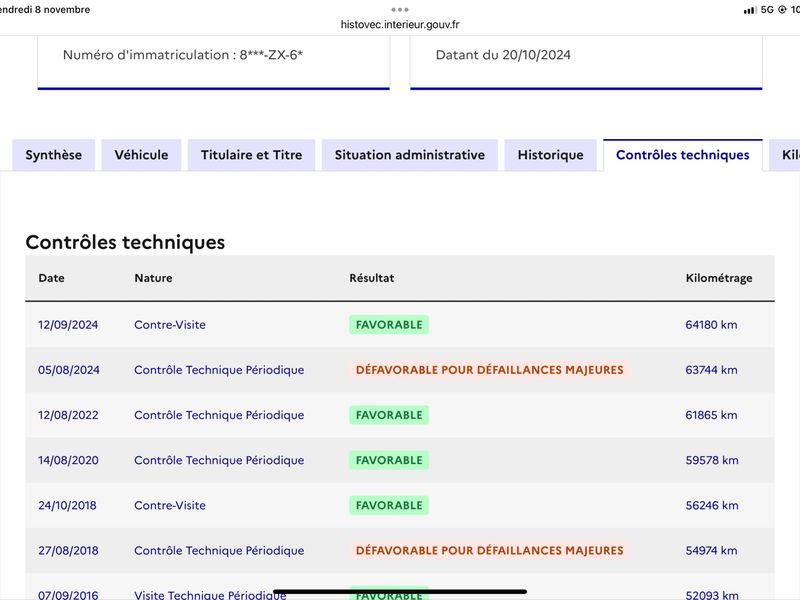Click the DÉFAVORABLE badge for 05/08/2024
This screenshot has height=600, width=800.
[489, 370]
